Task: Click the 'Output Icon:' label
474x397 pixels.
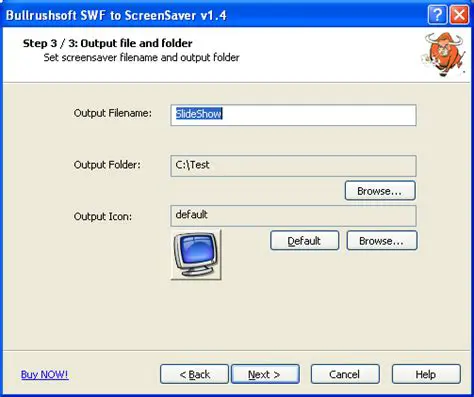Action: (103, 216)
